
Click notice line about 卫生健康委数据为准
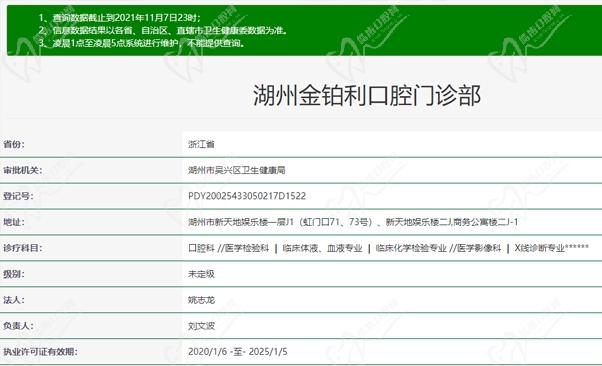point(163,30)
